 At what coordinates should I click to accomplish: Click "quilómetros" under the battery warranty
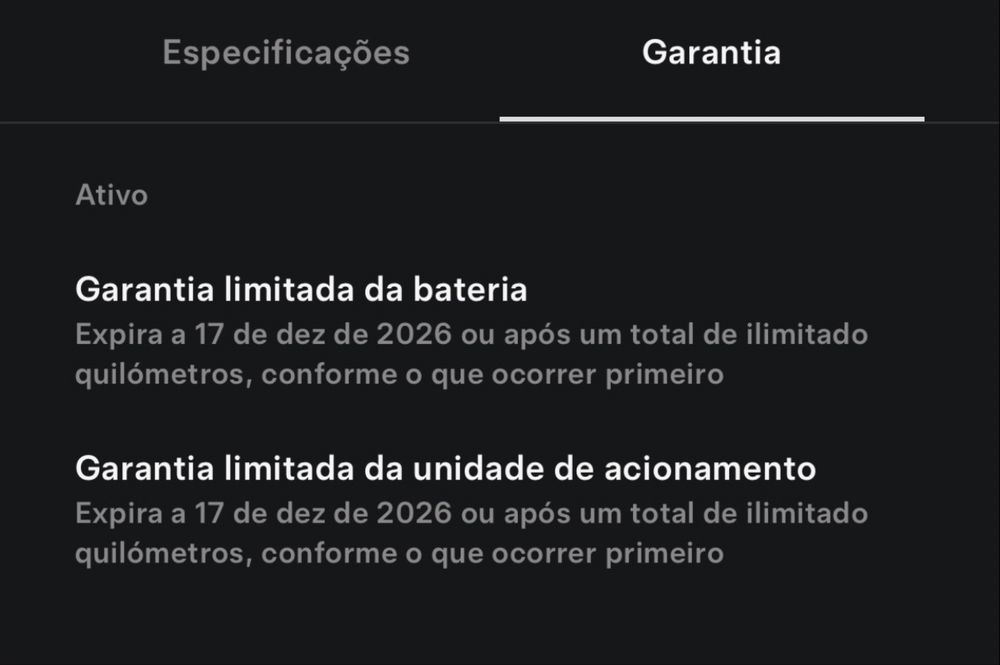point(157,375)
